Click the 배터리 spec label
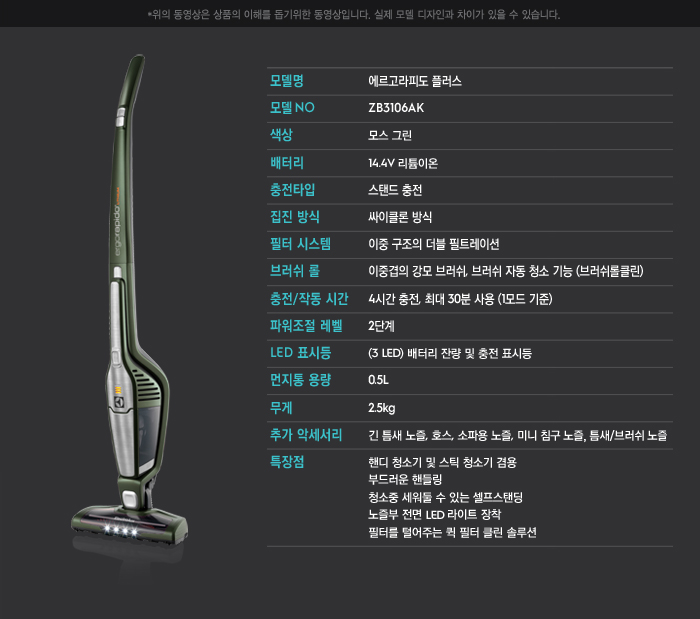The width and height of the screenshot is (700, 619). [287, 163]
